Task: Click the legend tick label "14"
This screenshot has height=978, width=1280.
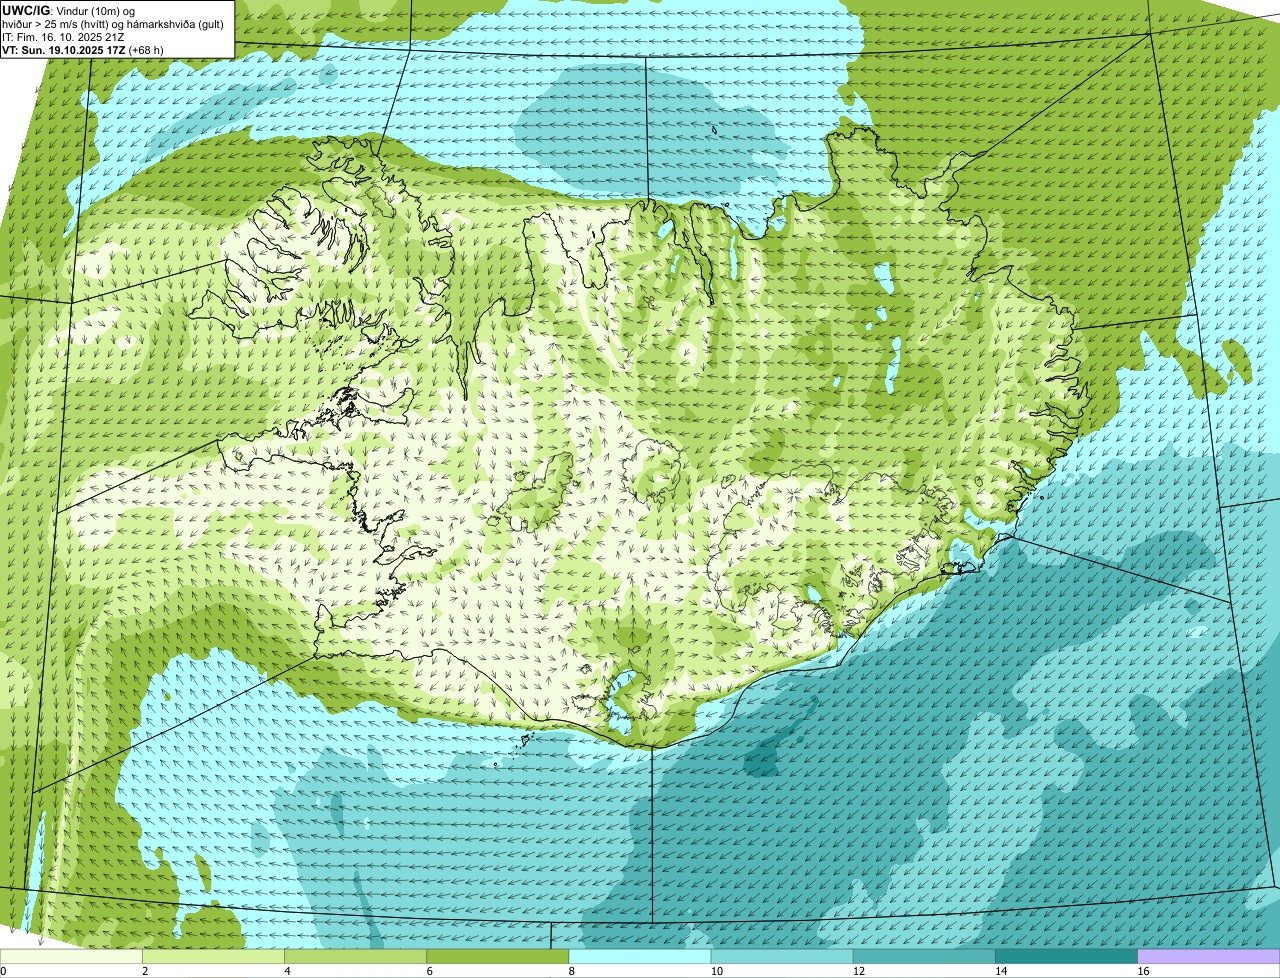Action: click(x=1000, y=971)
